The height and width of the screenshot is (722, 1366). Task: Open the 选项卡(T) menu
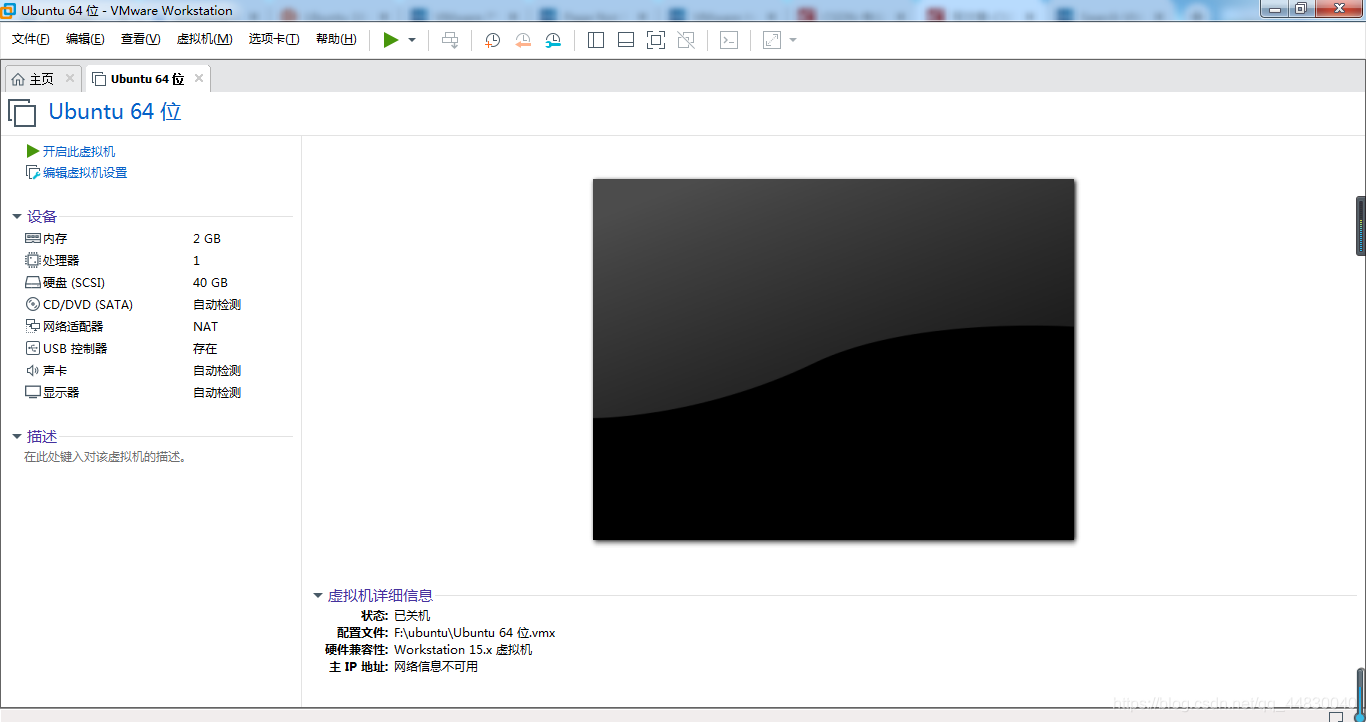274,39
